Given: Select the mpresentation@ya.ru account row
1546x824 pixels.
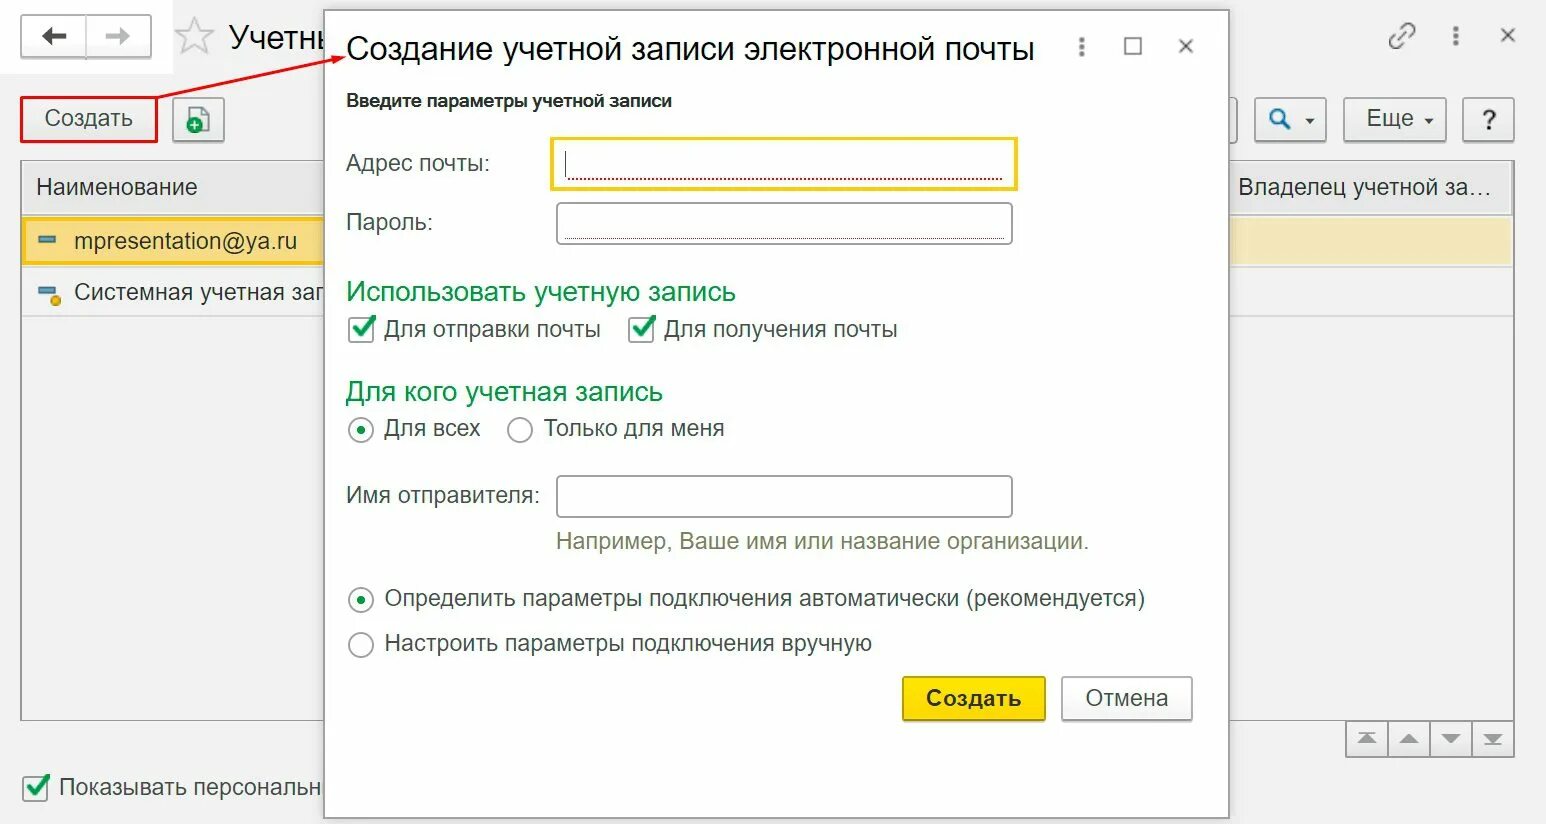Looking at the screenshot, I should pos(174,242).
